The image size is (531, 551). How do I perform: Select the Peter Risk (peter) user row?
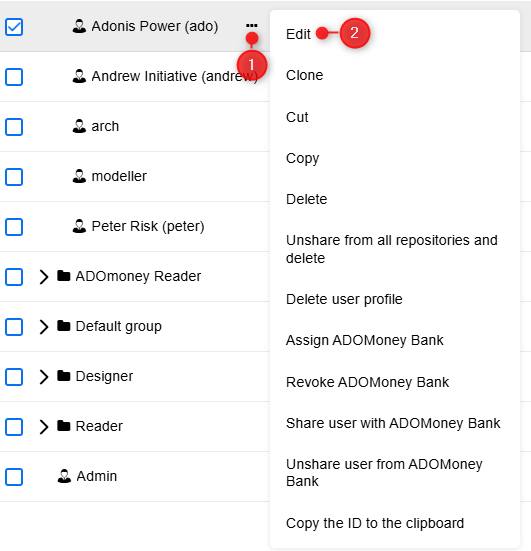pyautogui.click(x=135, y=226)
